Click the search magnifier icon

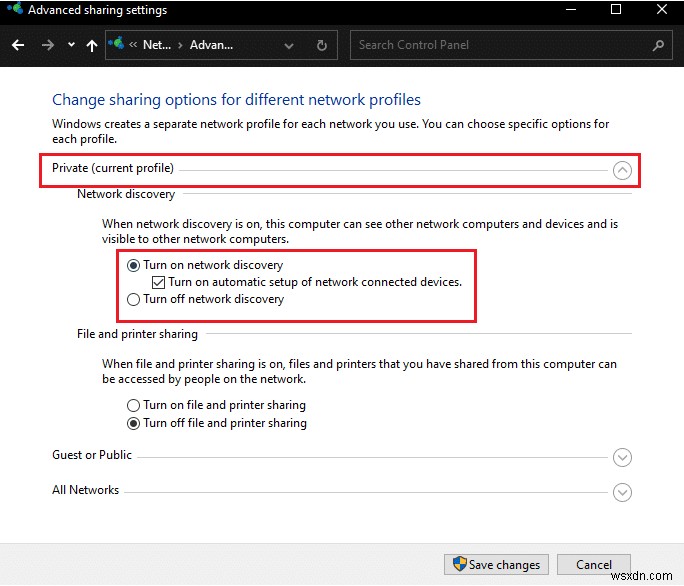[658, 45]
